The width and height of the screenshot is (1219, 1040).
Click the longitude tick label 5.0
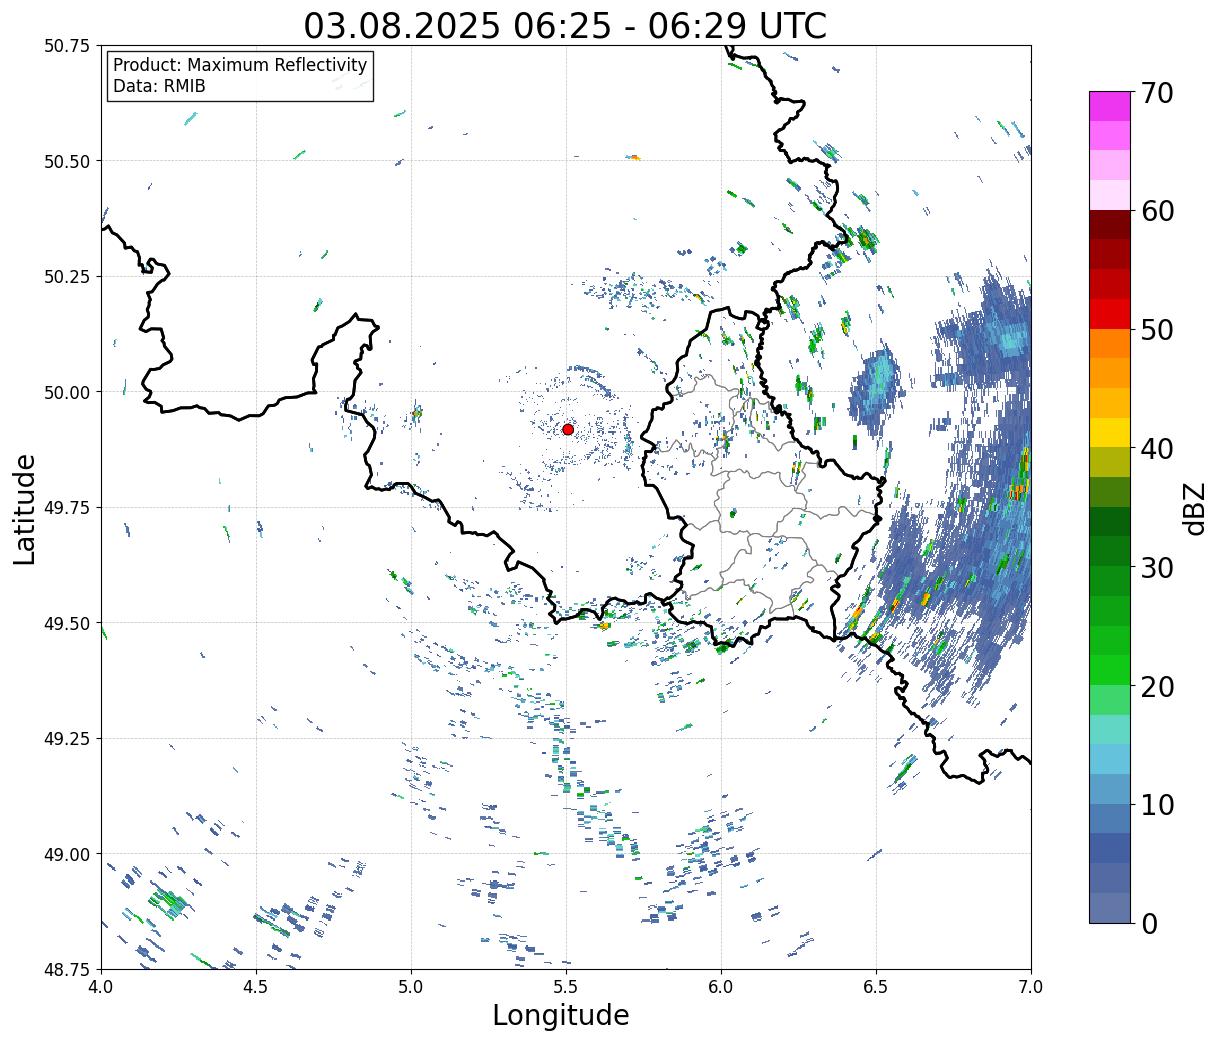click(x=411, y=986)
